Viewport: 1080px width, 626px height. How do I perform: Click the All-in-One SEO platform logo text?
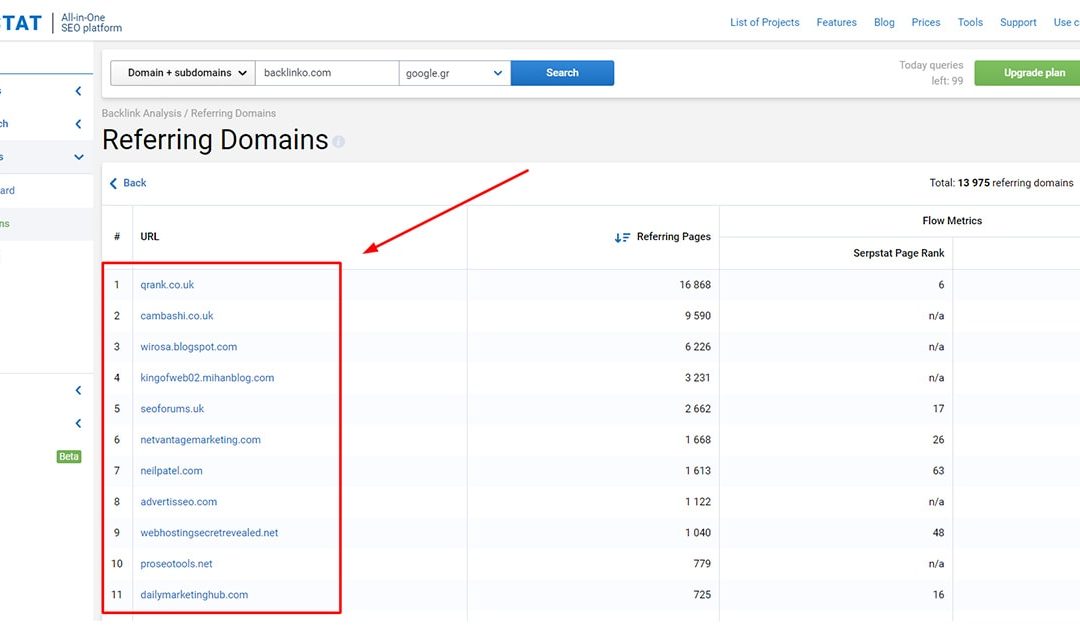point(91,23)
